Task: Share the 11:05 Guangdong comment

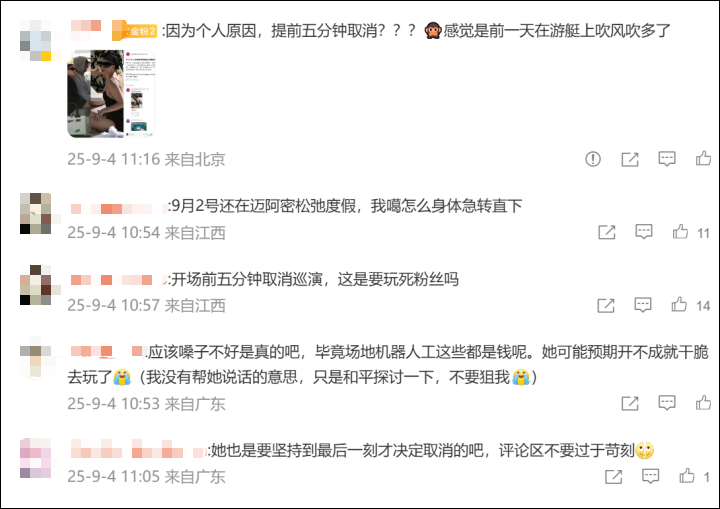Action: tap(613, 476)
